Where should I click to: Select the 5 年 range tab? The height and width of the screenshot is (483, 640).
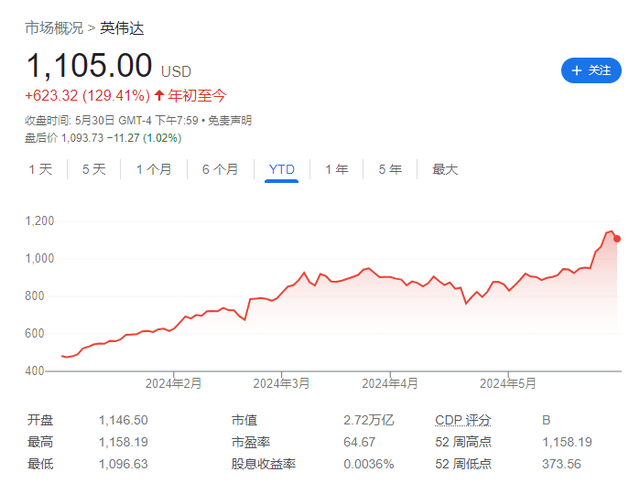click(390, 169)
